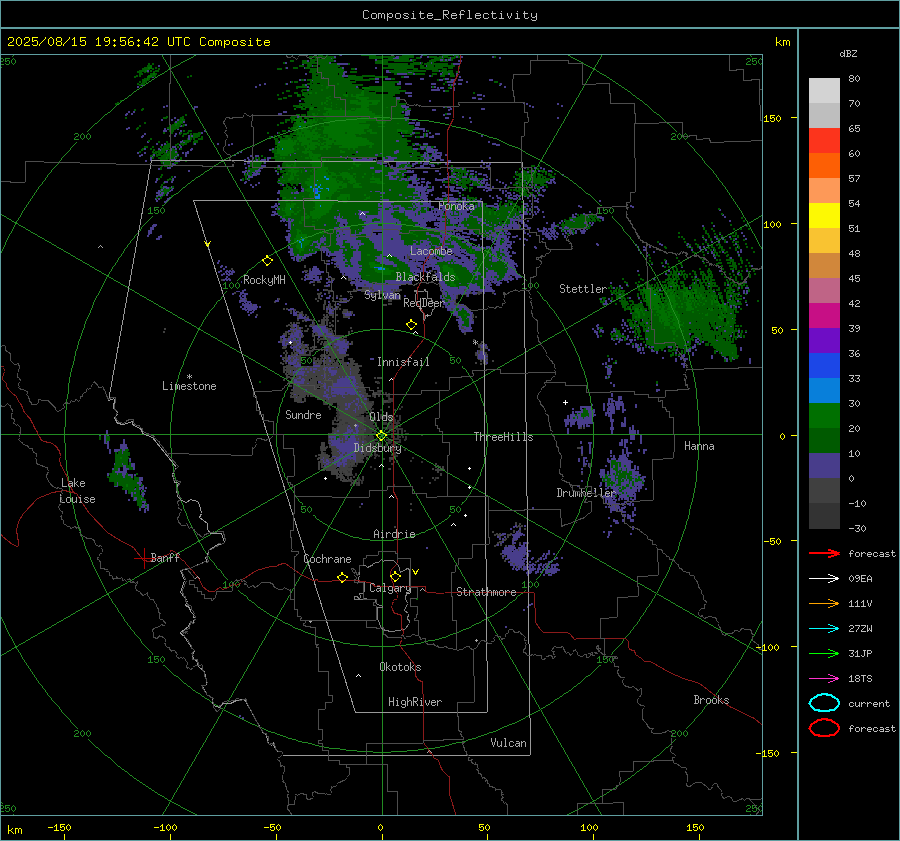
Task: Click the dBZ legend heading
Action: click(848, 53)
